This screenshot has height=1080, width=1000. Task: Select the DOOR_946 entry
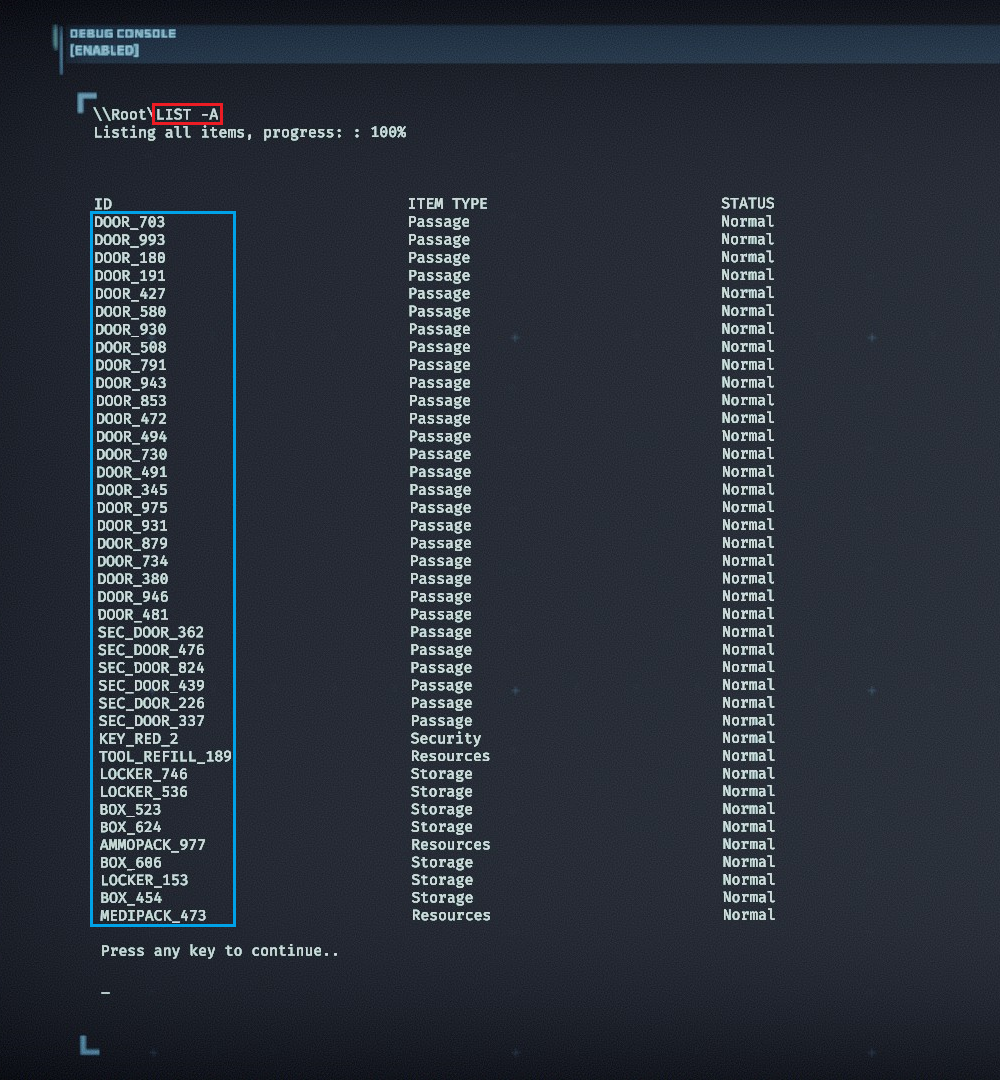tap(133, 596)
